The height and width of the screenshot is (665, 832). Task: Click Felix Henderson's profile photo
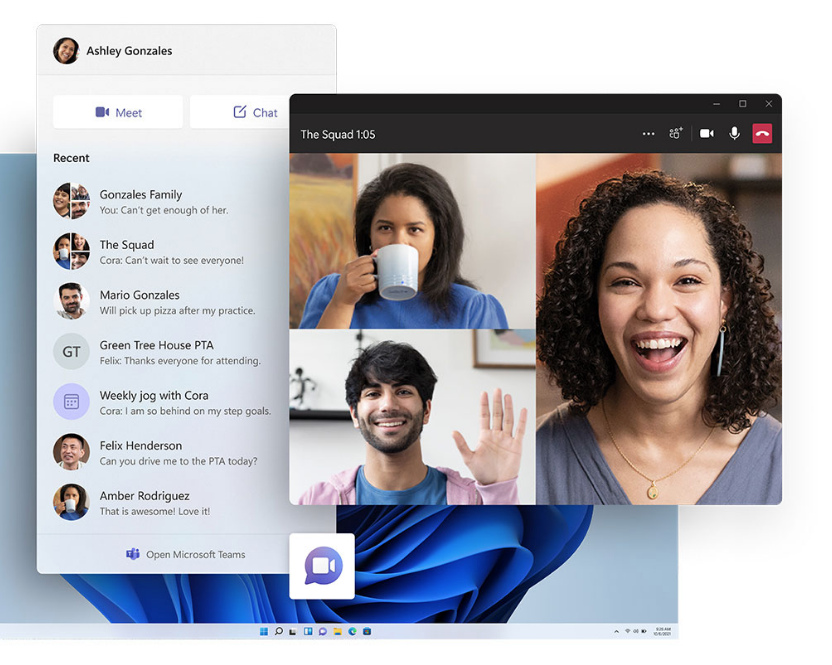point(71,452)
